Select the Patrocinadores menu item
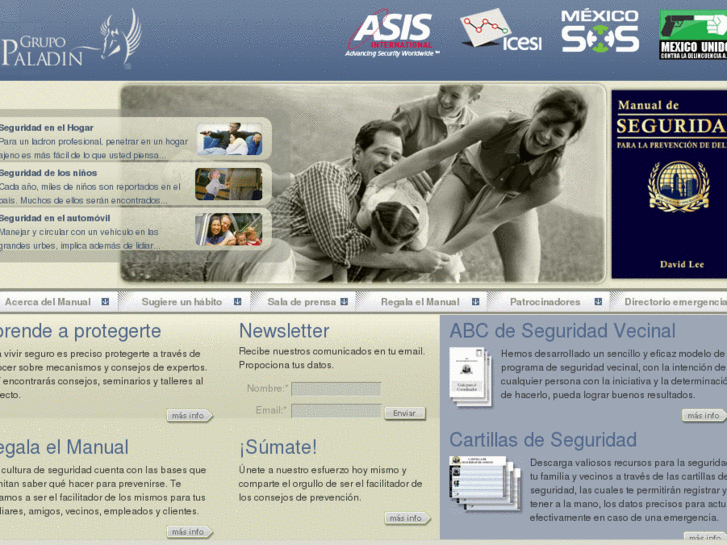 pos(545,302)
